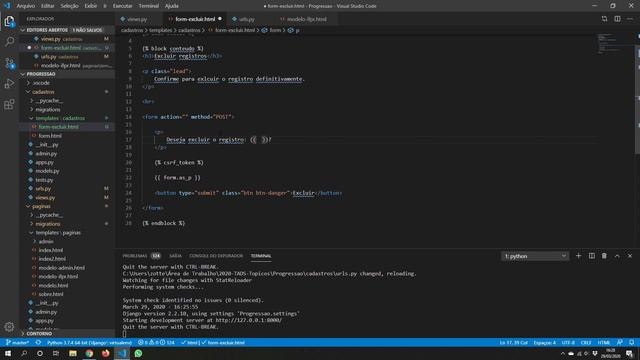Open the errors and warnings count in status bar
This screenshot has height=360, width=640.
pyautogui.click(x=156, y=342)
